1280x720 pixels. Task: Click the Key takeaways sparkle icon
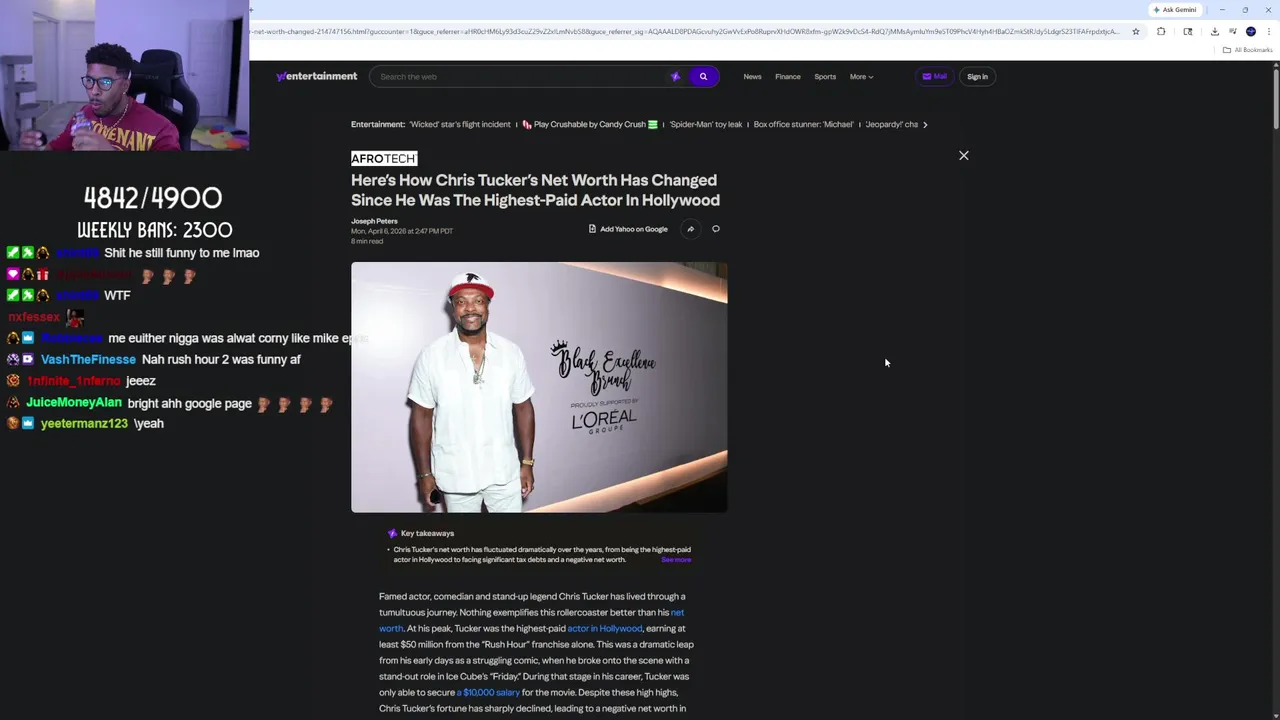[x=392, y=533]
